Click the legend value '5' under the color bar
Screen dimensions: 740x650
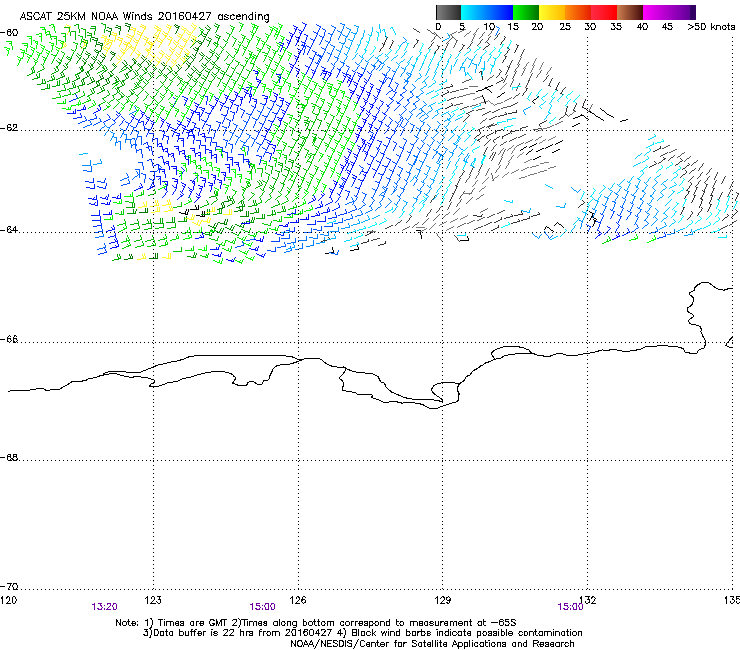462,27
